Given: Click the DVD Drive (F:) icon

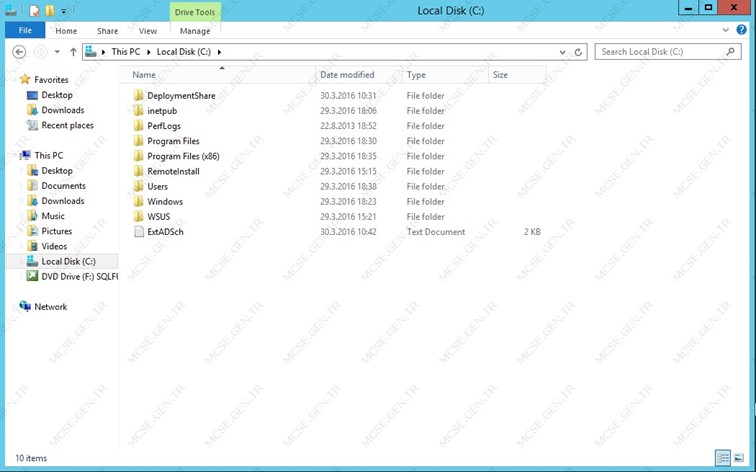Looking at the screenshot, I should click(x=32, y=276).
